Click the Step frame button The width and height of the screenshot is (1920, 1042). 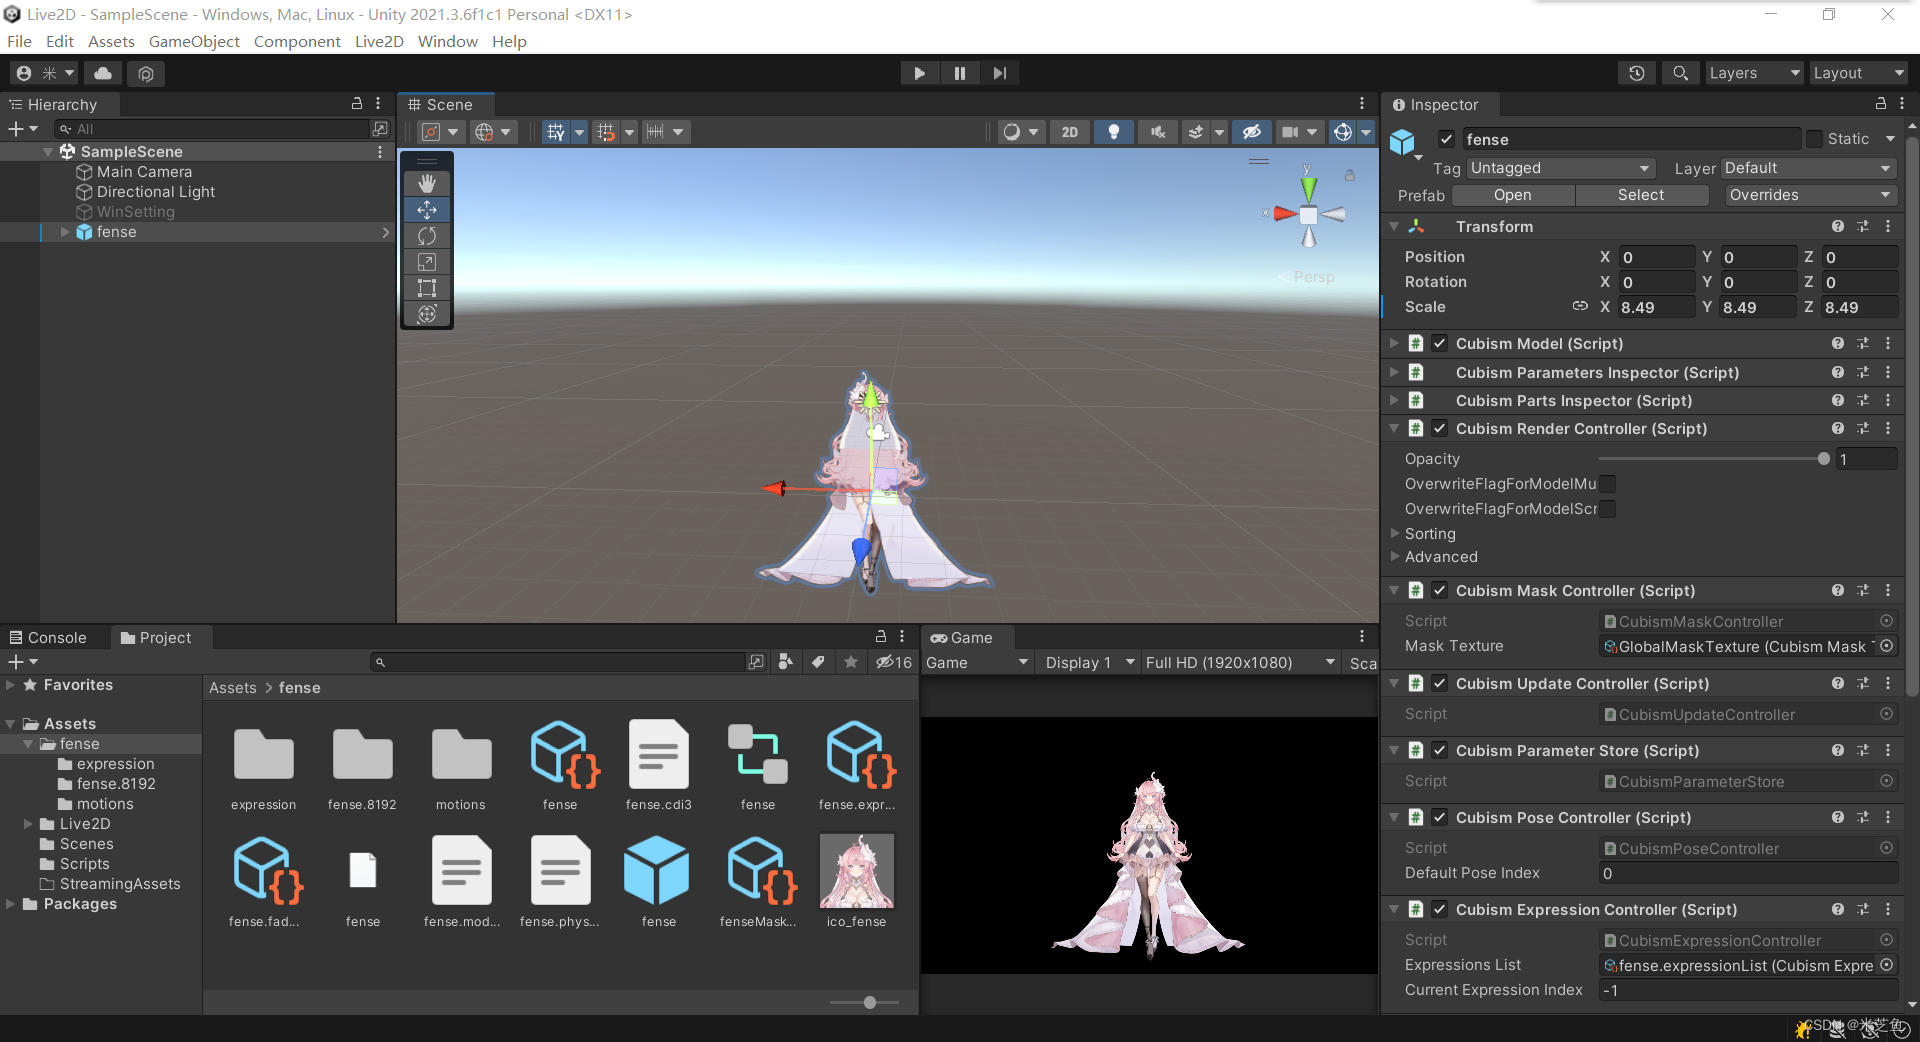coord(999,73)
